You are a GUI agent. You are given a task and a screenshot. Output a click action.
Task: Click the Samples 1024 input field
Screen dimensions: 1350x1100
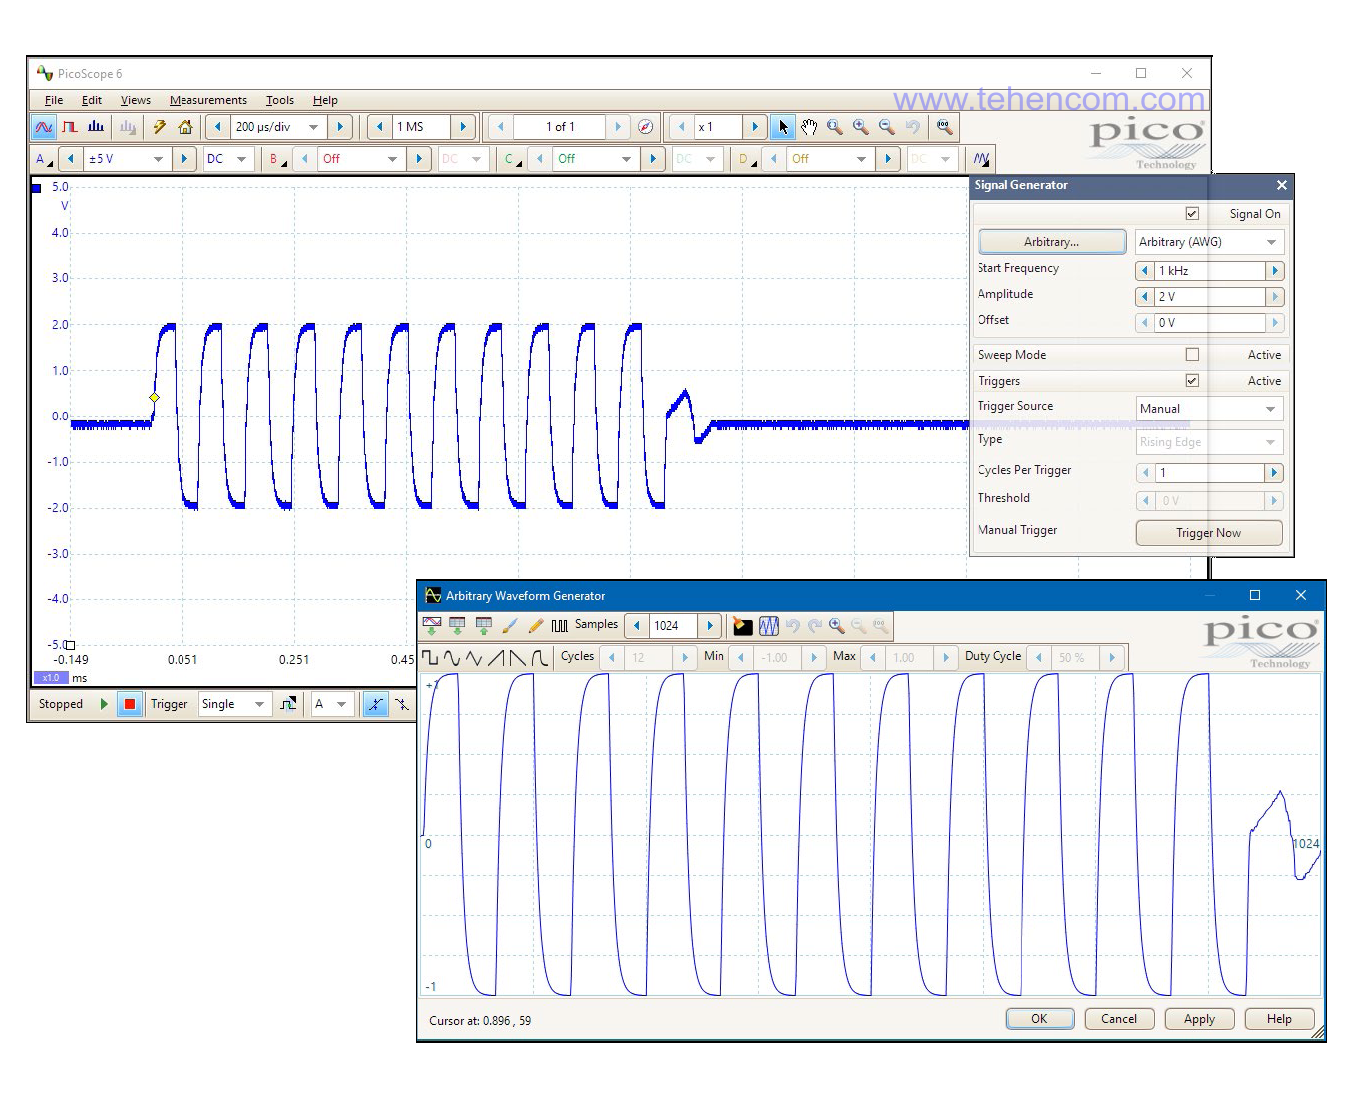pyautogui.click(x=674, y=626)
